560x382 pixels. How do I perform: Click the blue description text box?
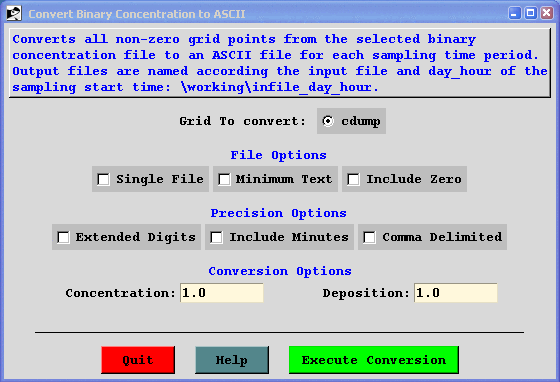pos(280,63)
